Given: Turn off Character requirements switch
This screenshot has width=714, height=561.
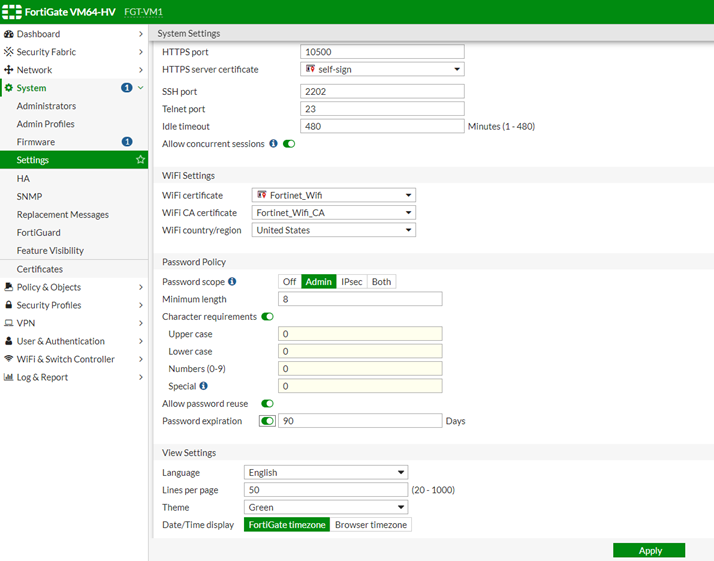Looking at the screenshot, I should tap(267, 317).
